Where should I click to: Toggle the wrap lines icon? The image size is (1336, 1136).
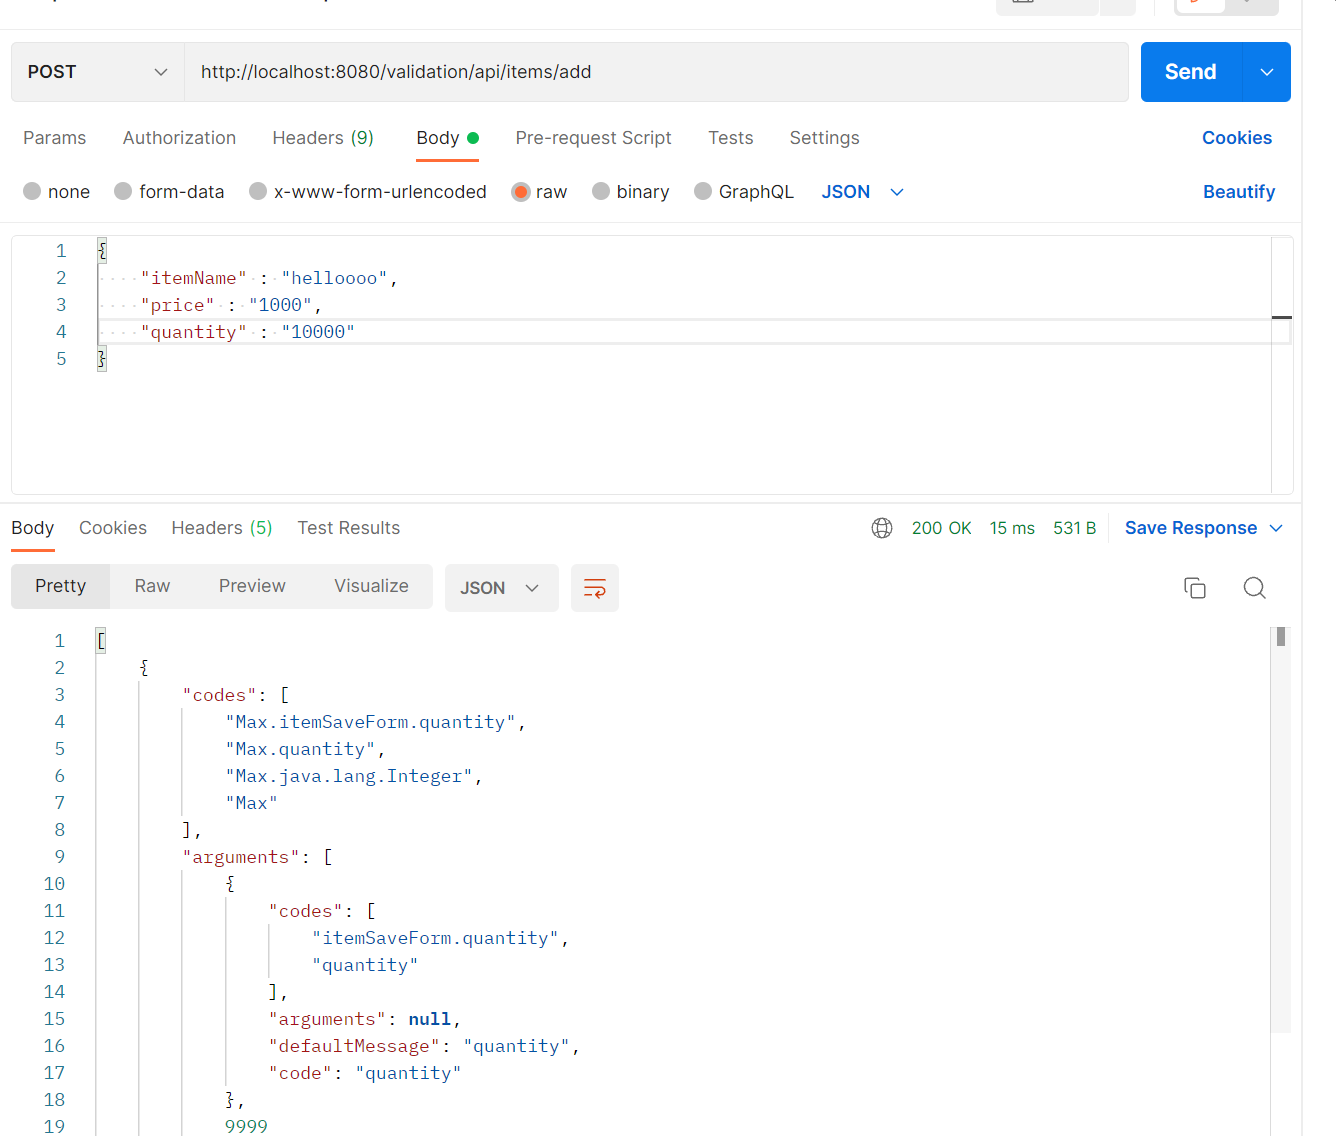pyautogui.click(x=595, y=588)
